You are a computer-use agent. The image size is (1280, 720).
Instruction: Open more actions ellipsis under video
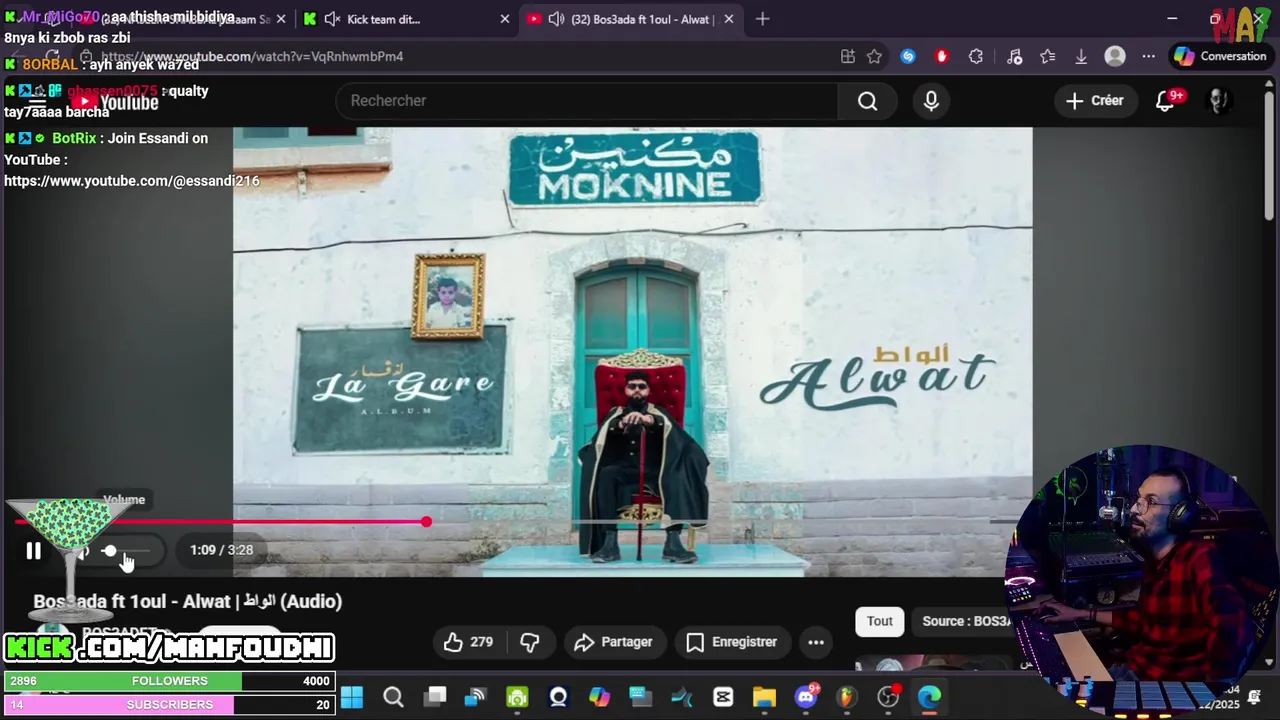point(816,642)
